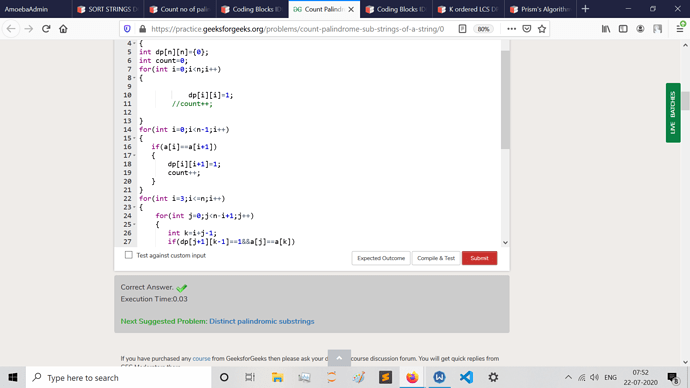Click the Compile & Test button

[436, 258]
